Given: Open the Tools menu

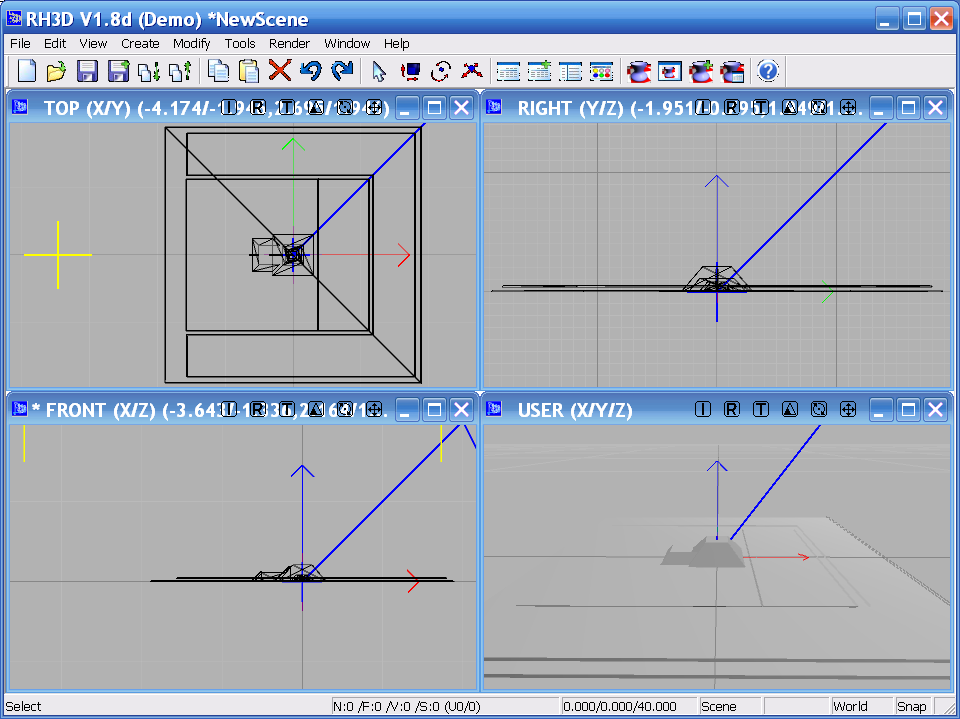Looking at the screenshot, I should pyautogui.click(x=240, y=43).
